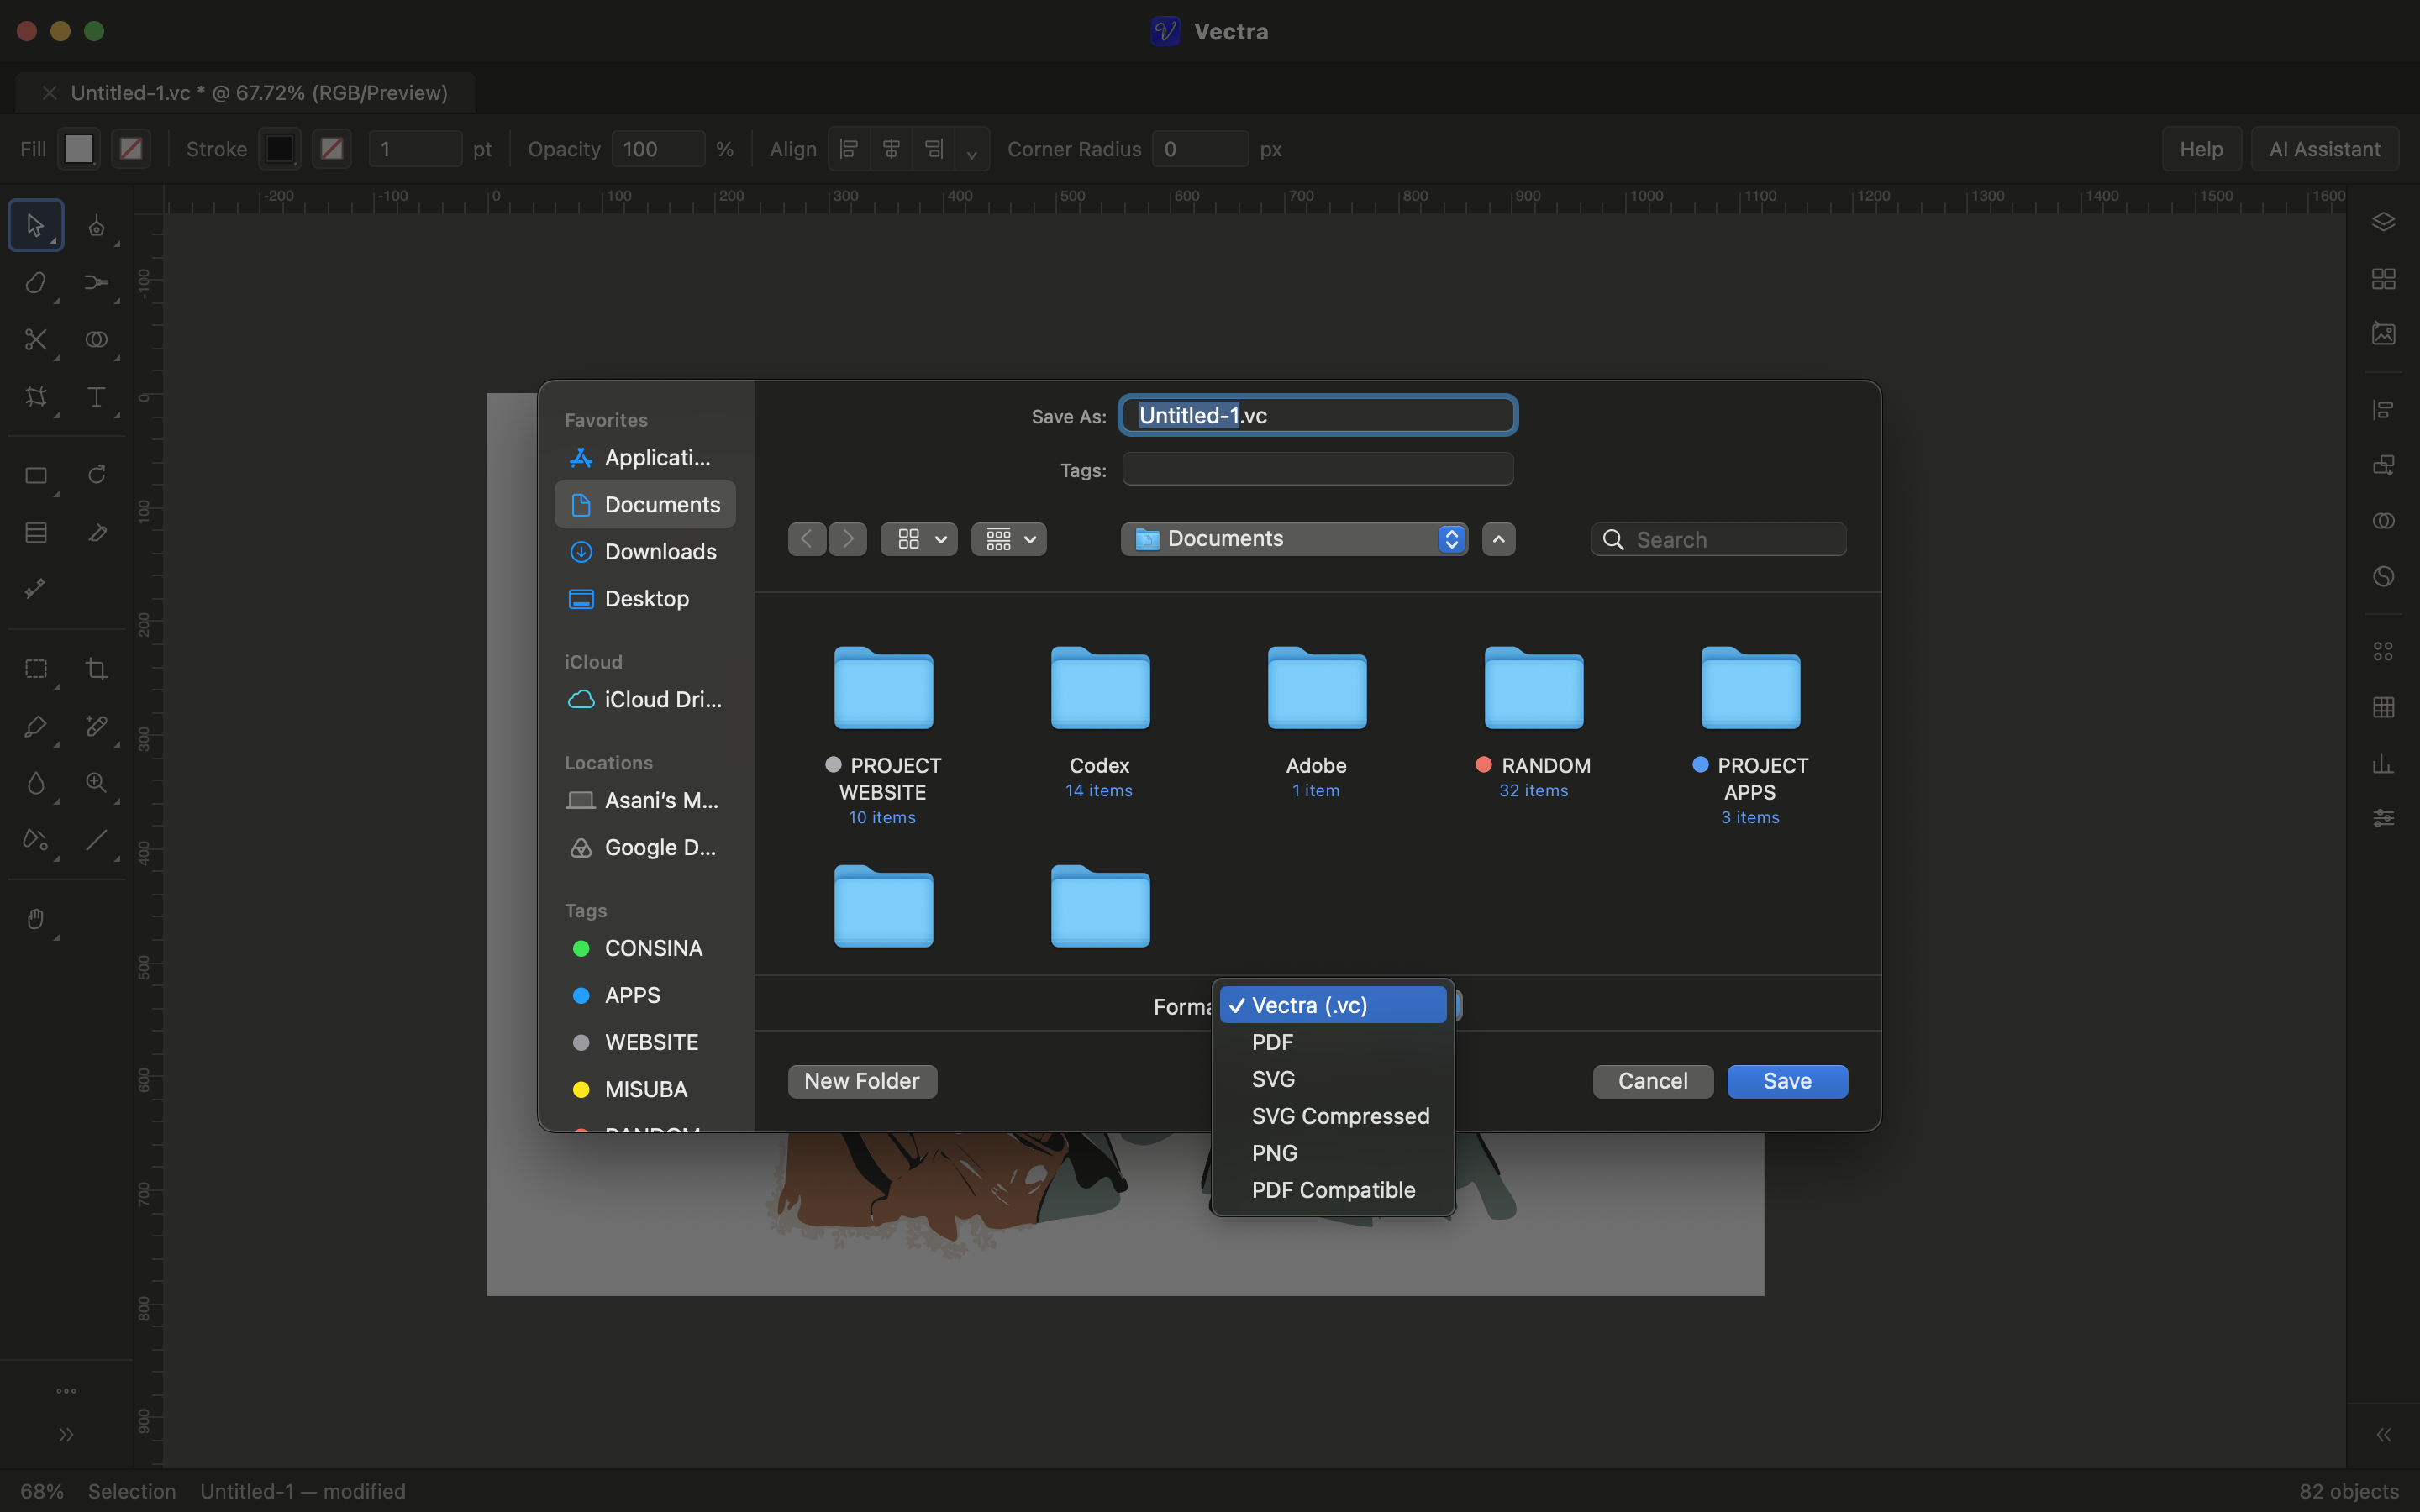2420x1512 pixels.
Task: Click the Tags input field
Action: coord(1318,469)
